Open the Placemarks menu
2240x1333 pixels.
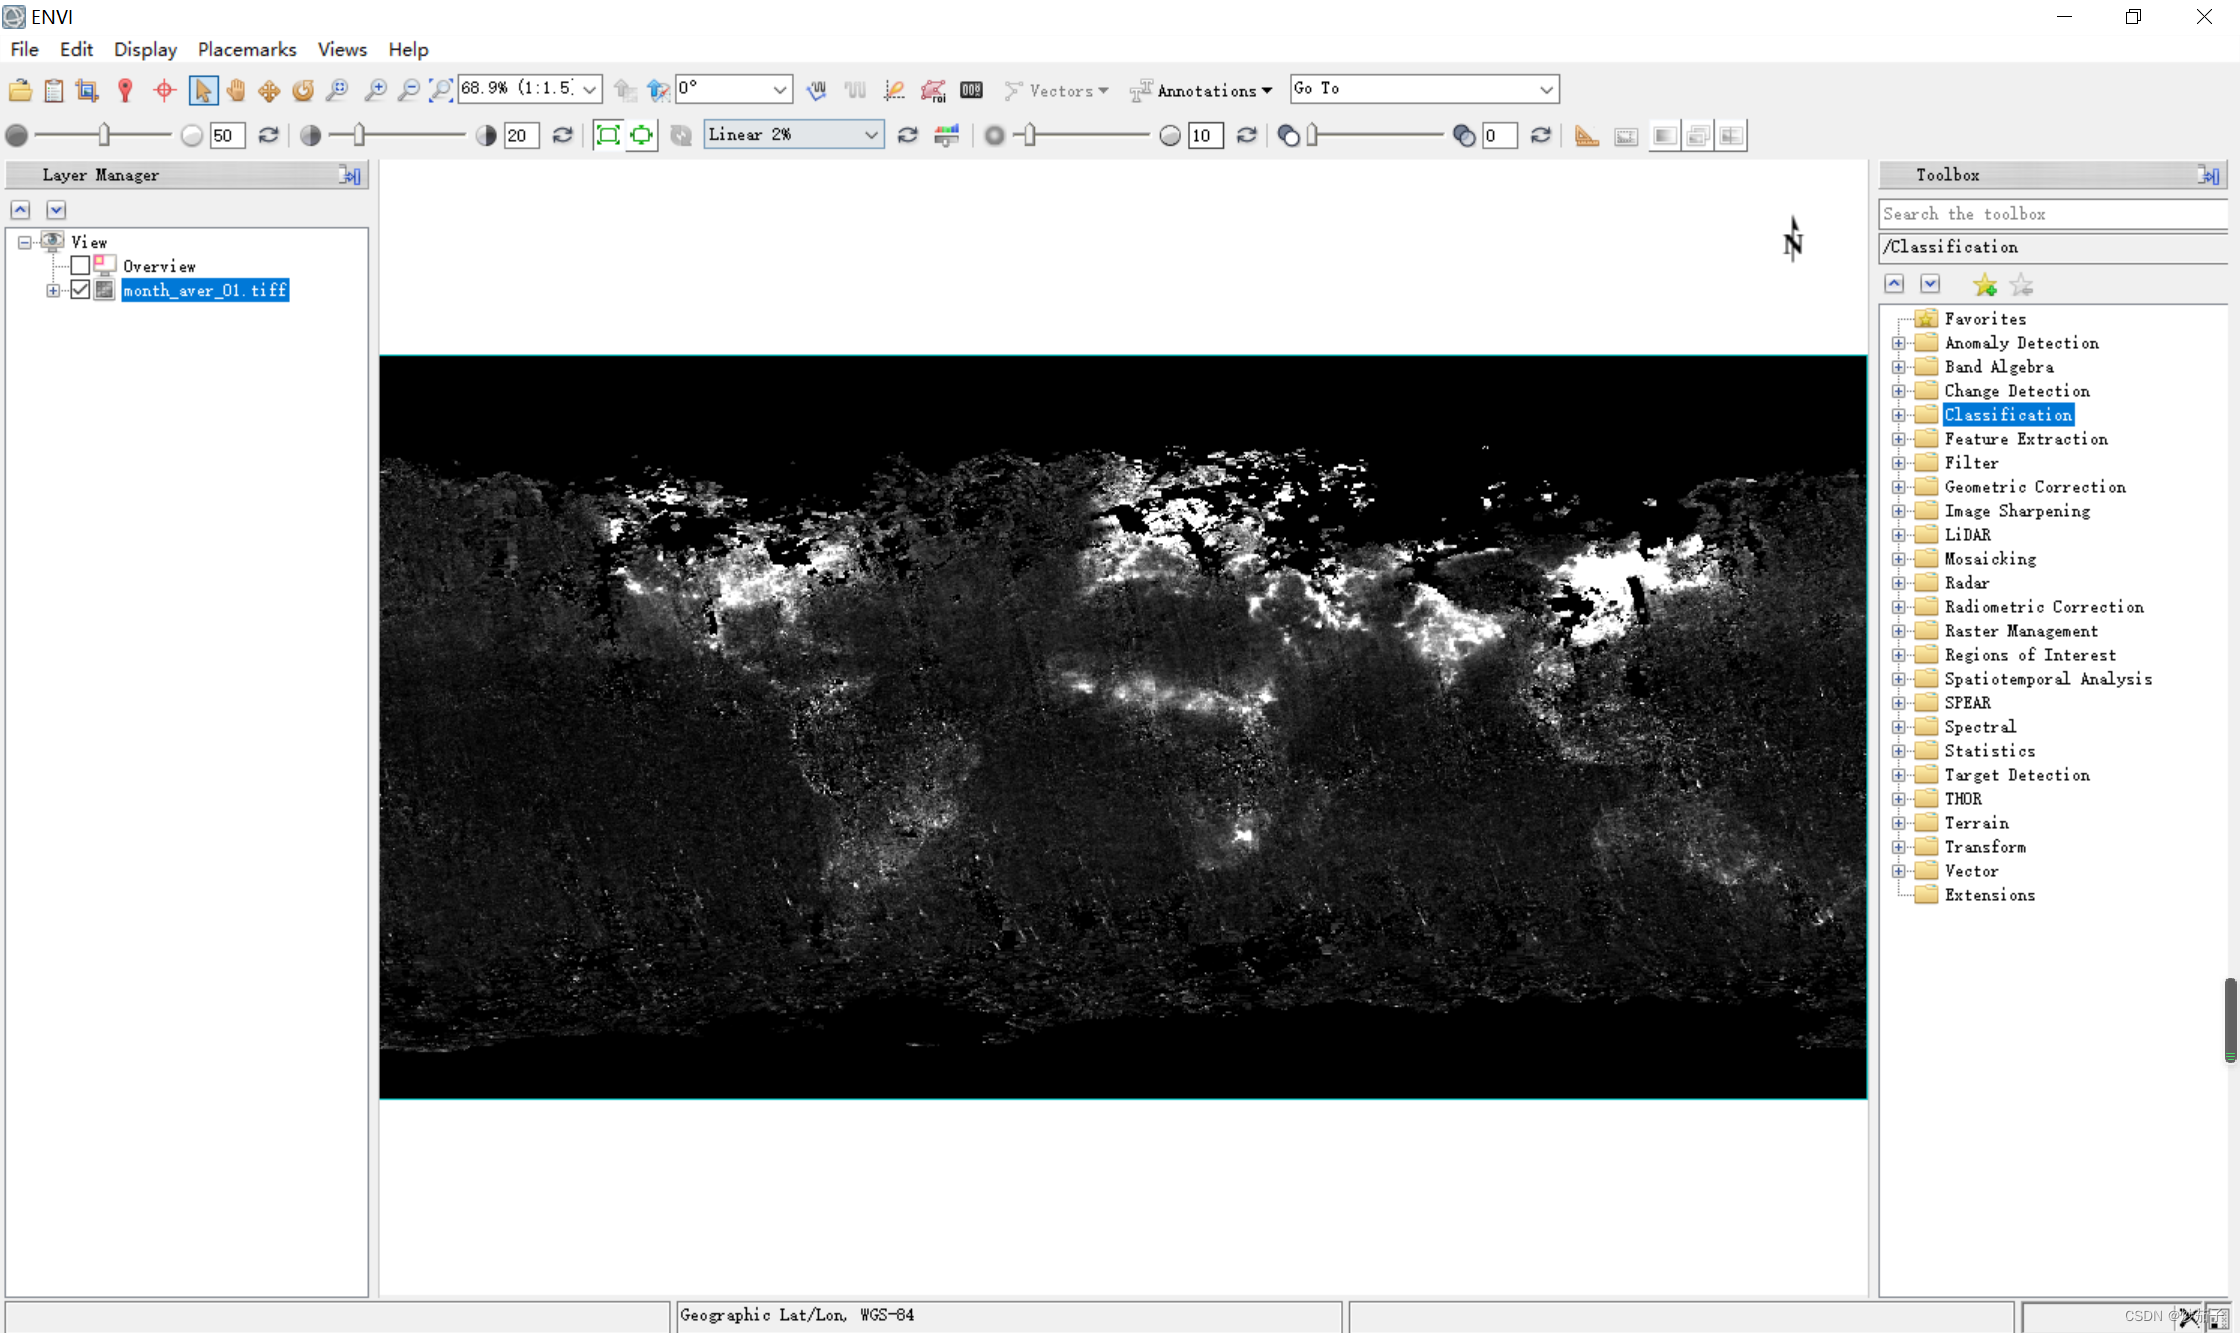247,49
